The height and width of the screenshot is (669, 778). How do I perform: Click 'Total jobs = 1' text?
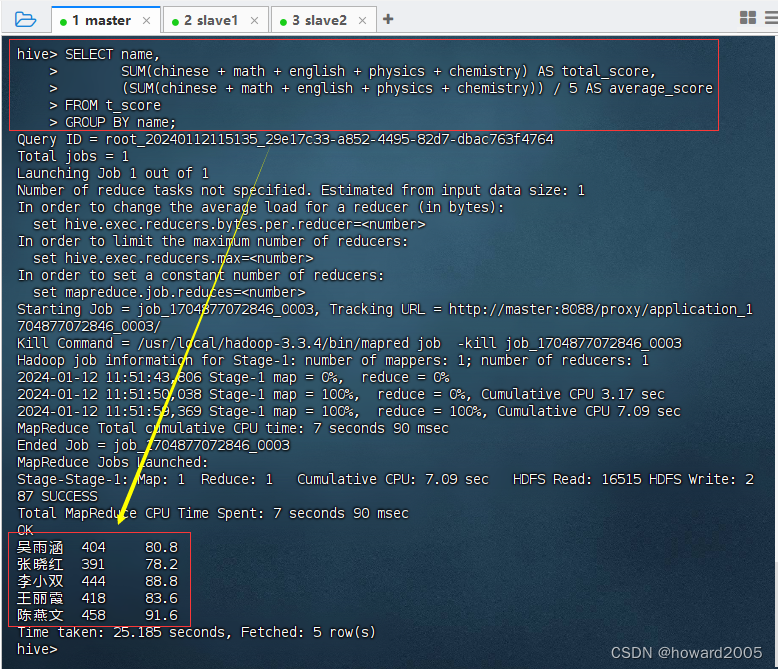(73, 156)
